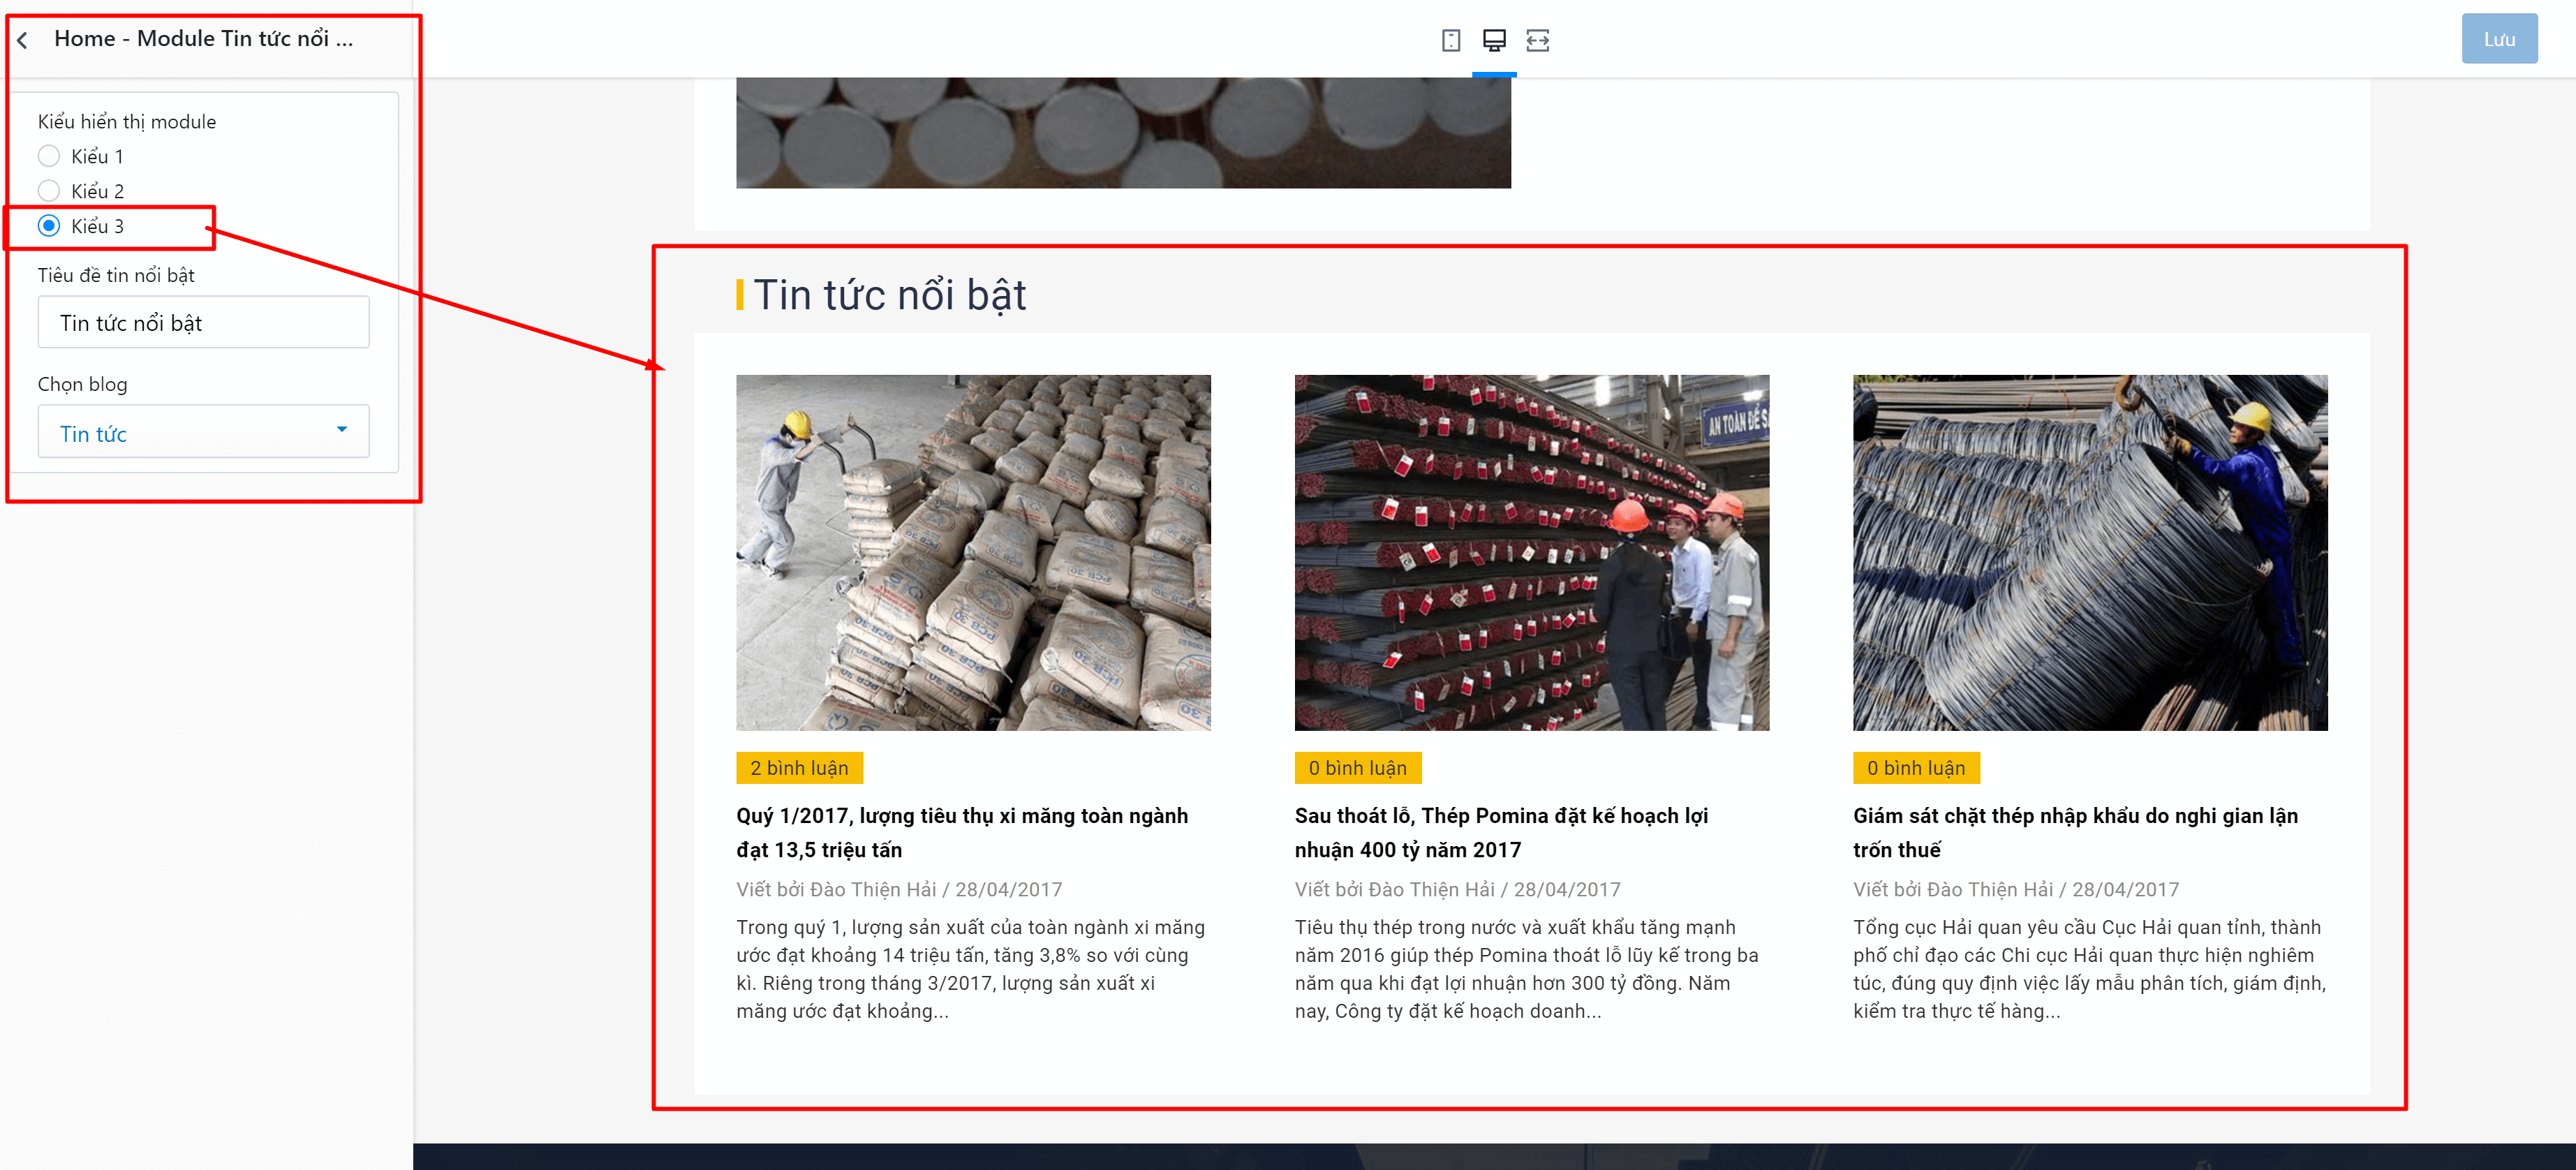Click the back arrow beside Home title
Image resolution: width=2576 pixels, height=1170 pixels.
22,40
